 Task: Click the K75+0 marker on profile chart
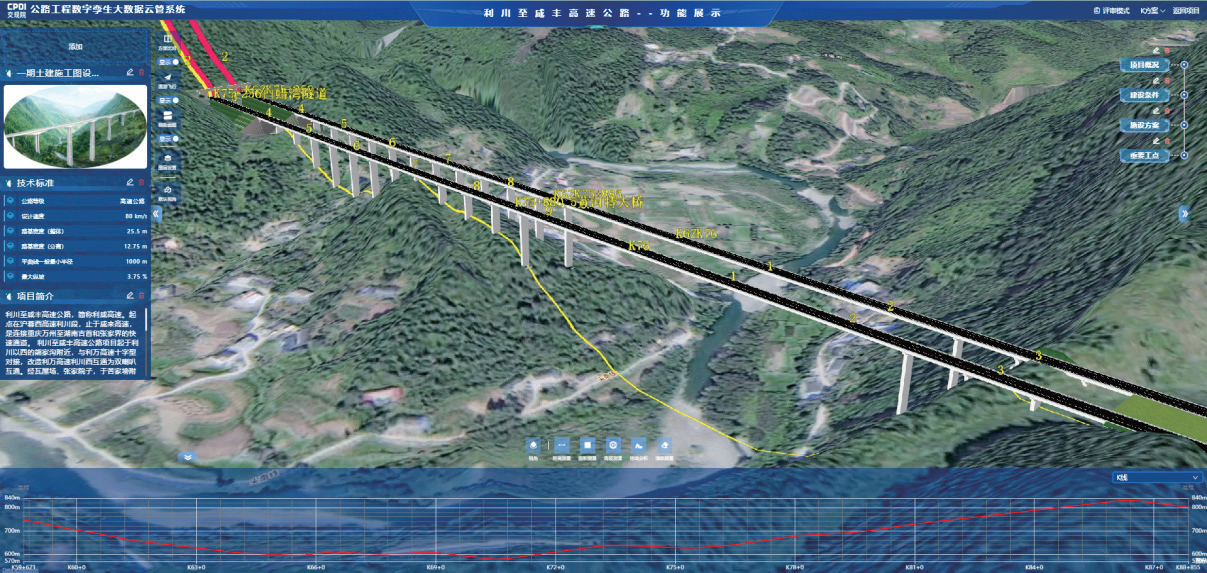pyautogui.click(x=675, y=567)
